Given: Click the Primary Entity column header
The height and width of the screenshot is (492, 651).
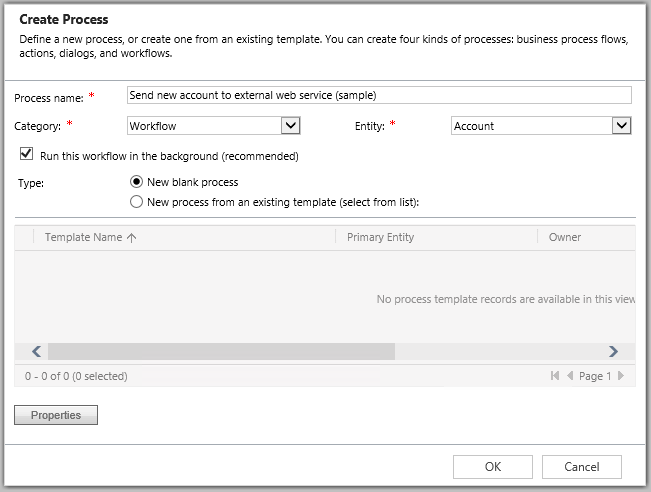Looking at the screenshot, I should click(380, 238).
